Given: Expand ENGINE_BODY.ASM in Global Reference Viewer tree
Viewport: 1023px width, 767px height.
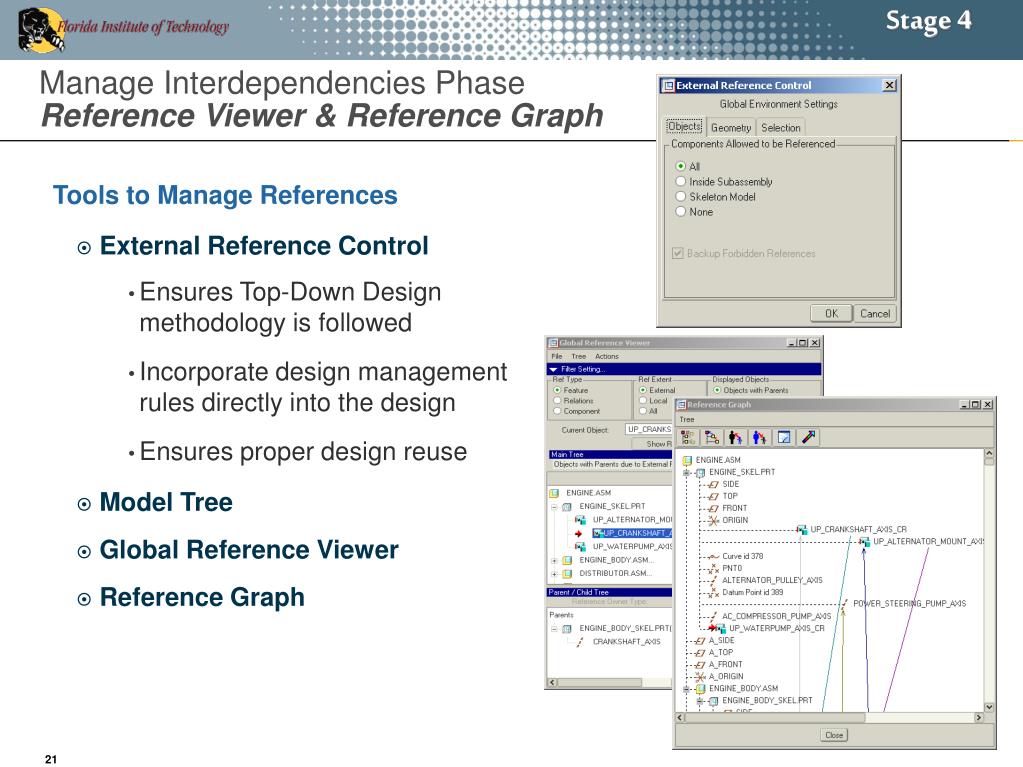Looking at the screenshot, I should point(554,560).
